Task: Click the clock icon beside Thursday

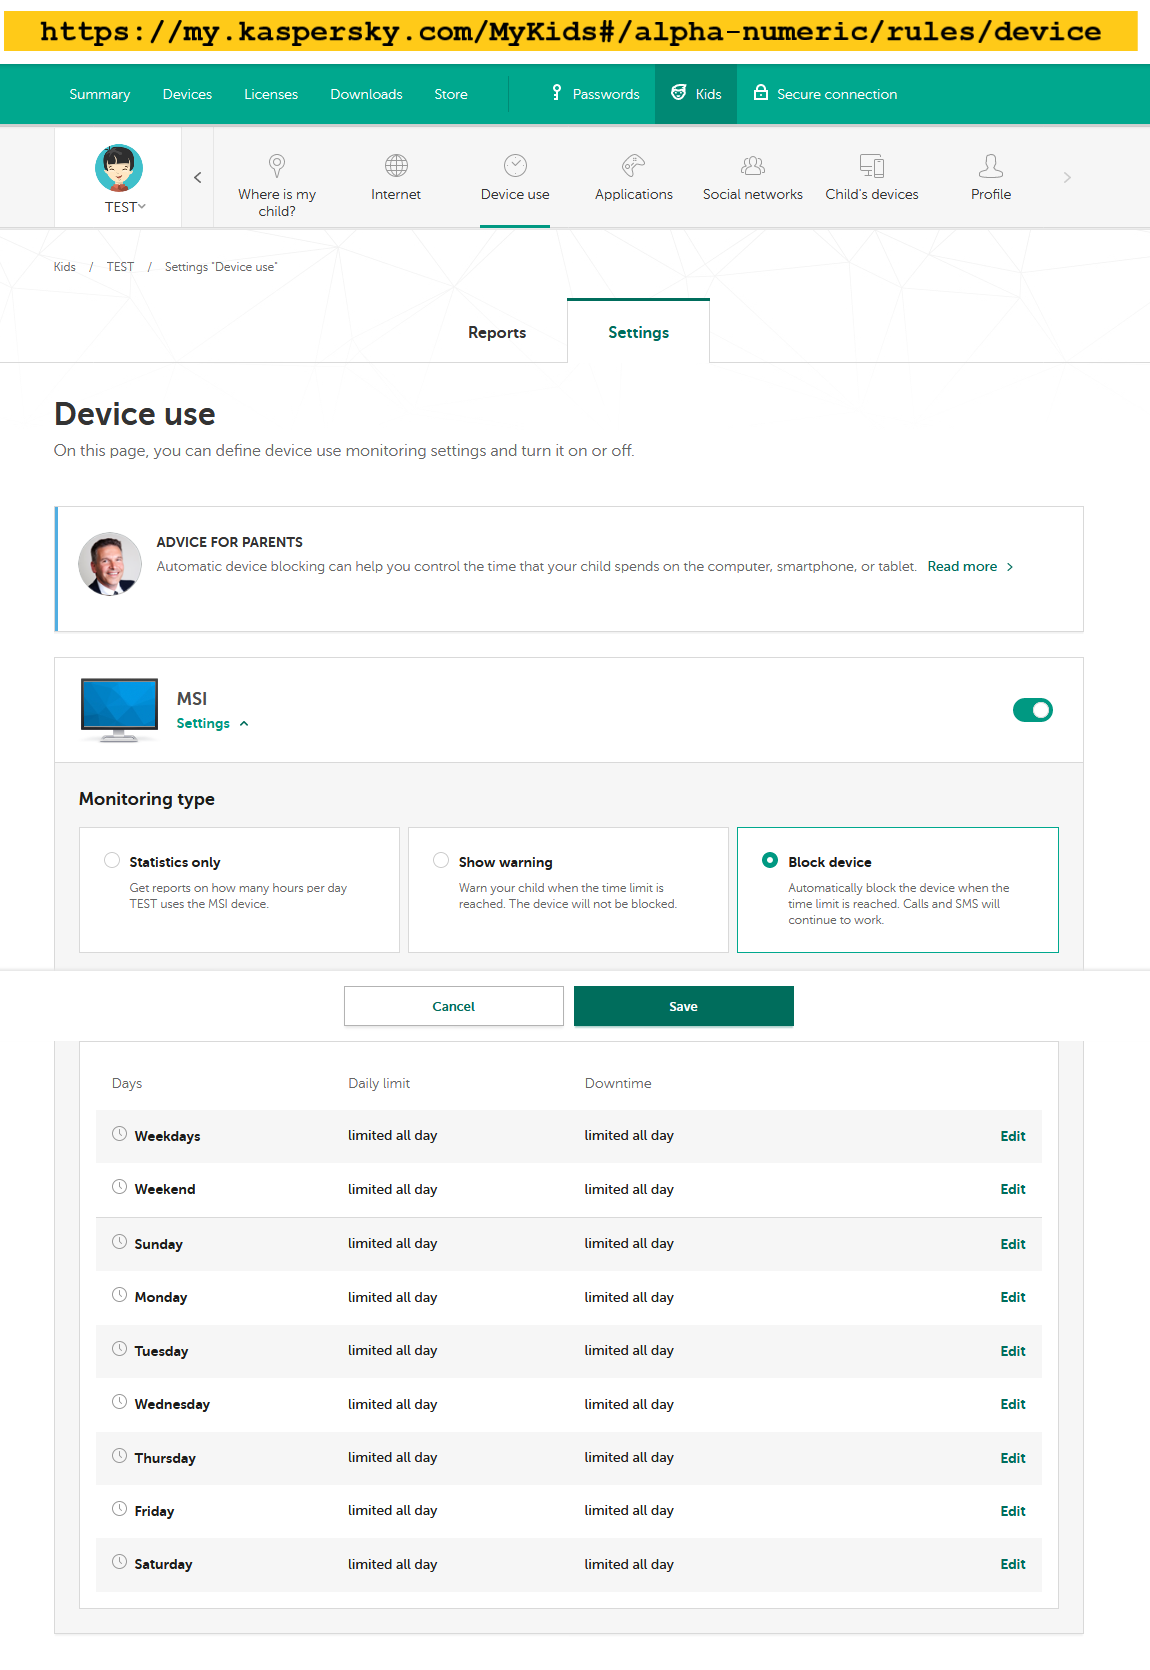Action: (119, 1456)
